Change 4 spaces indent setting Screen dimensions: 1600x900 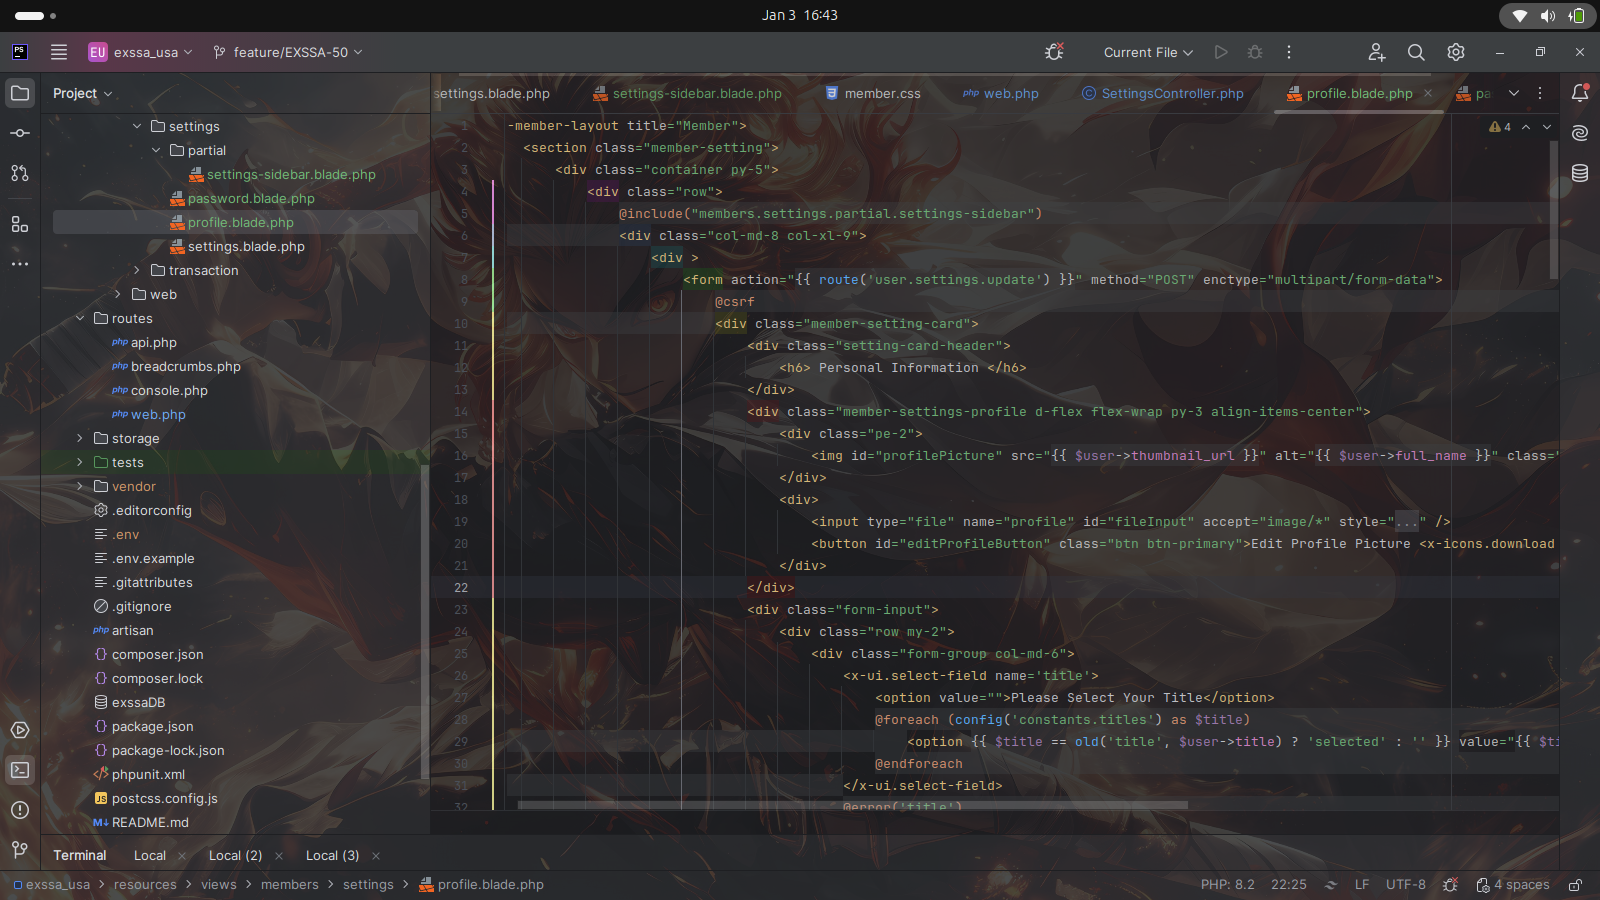tap(1513, 885)
